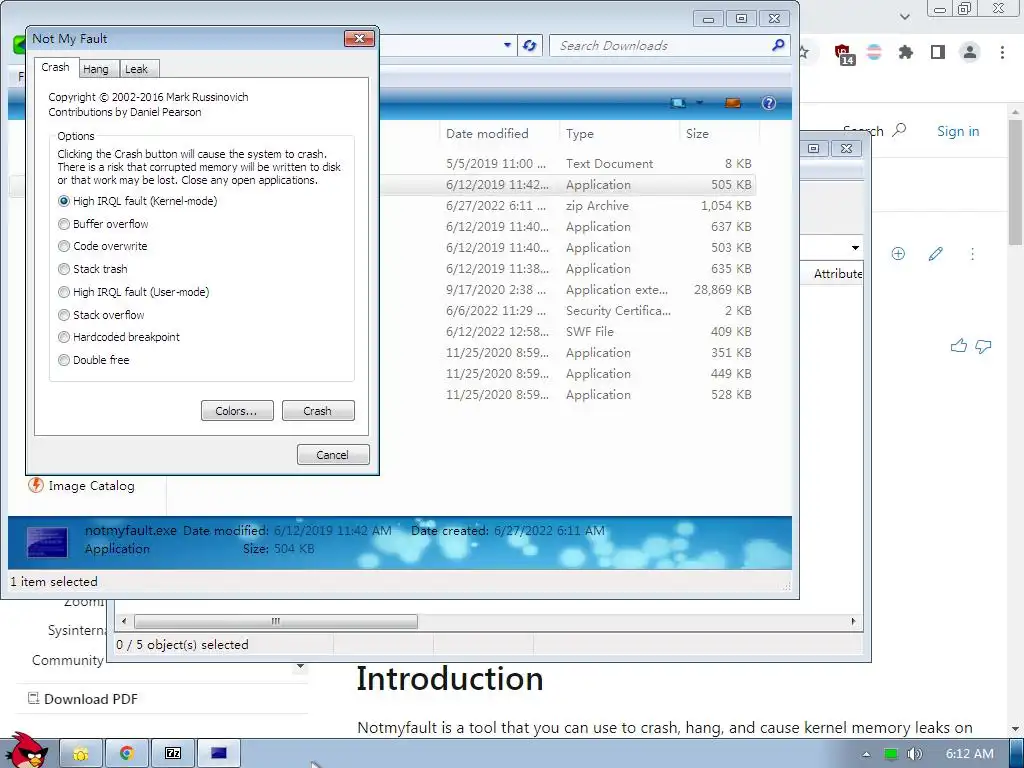This screenshot has height=768, width=1024.
Task: Click the volume speaker tray icon
Action: click(915, 754)
